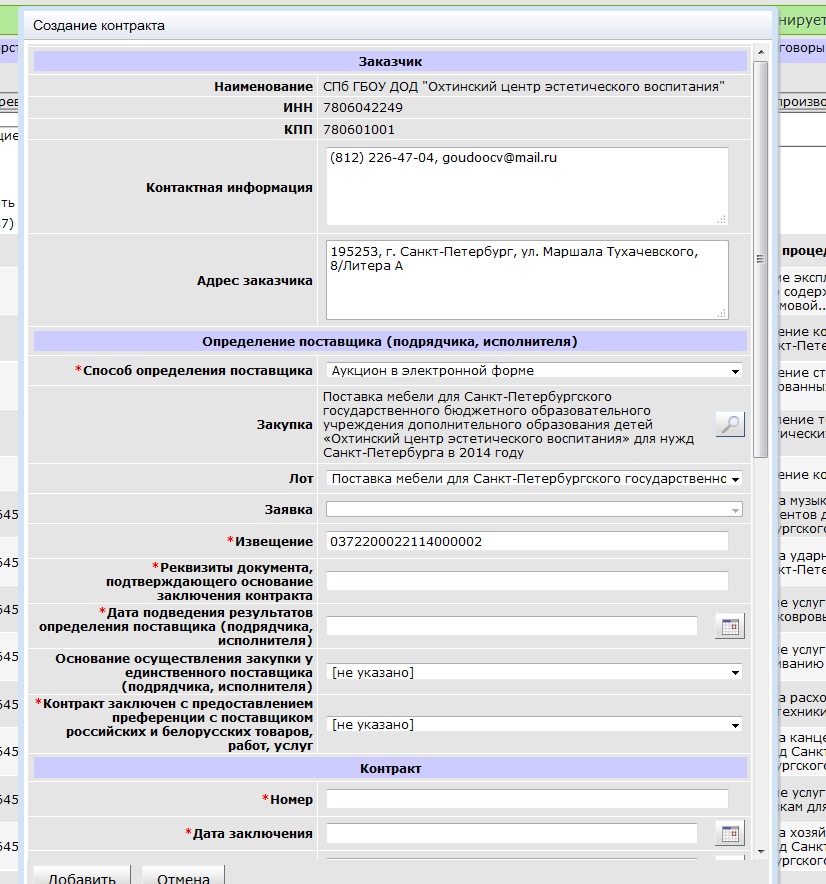Click the Дата заключения input field
Image resolution: width=826 pixels, height=884 pixels.
[x=511, y=833]
